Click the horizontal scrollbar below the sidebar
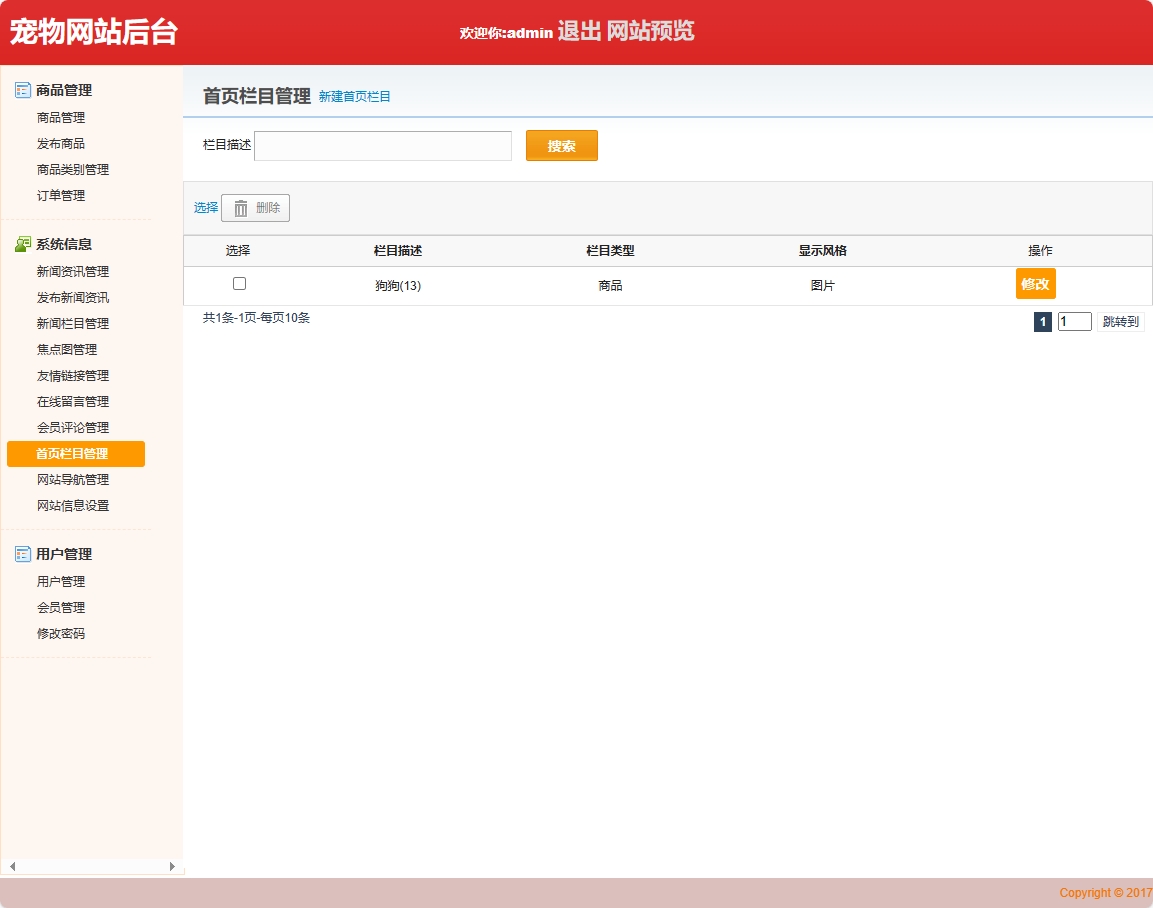This screenshot has width=1153, height=908. [93, 866]
